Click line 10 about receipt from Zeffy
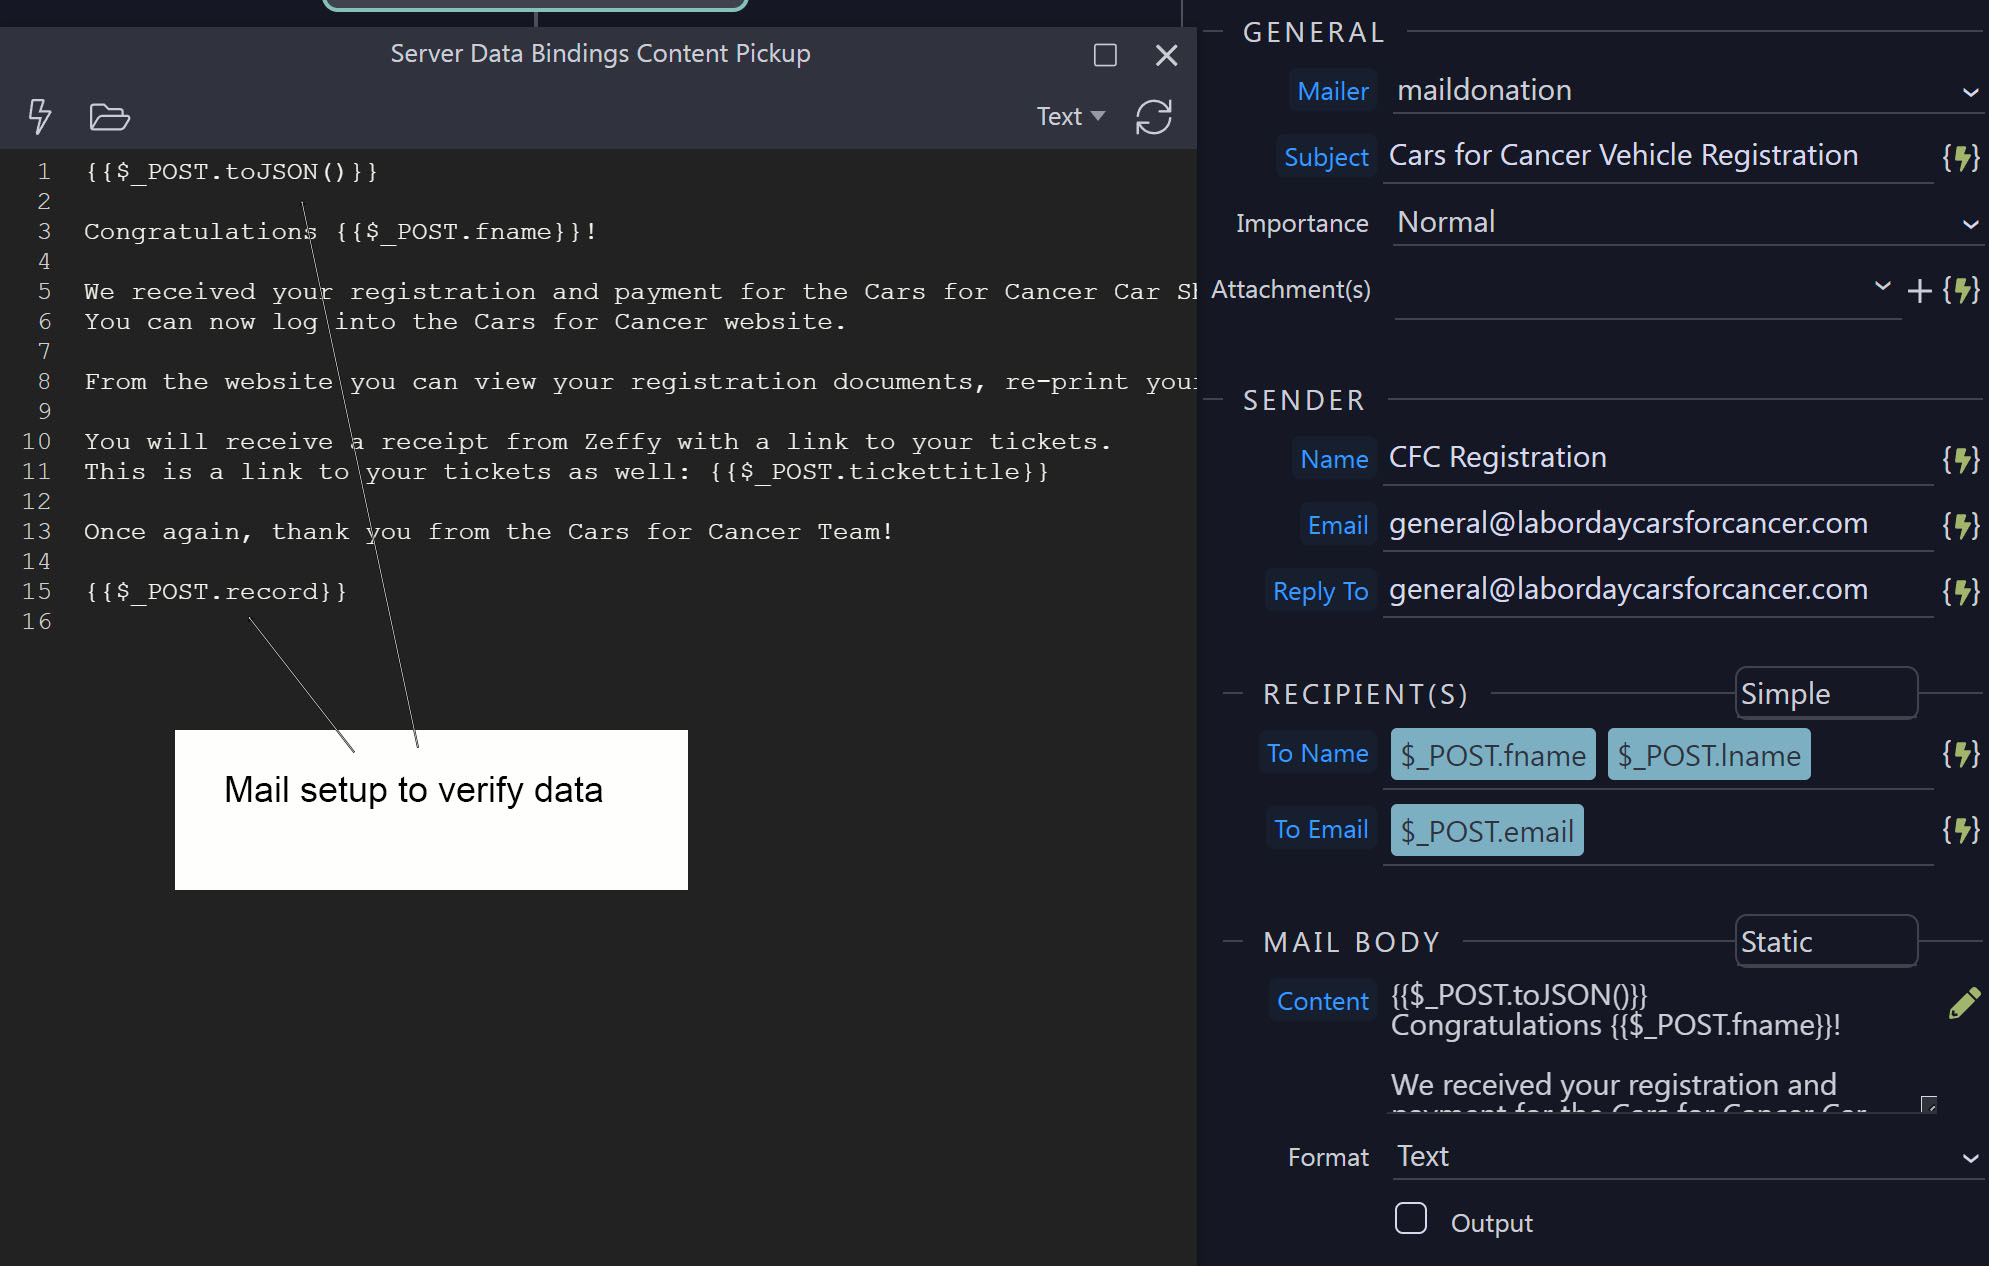This screenshot has width=1989, height=1266. click(598, 442)
